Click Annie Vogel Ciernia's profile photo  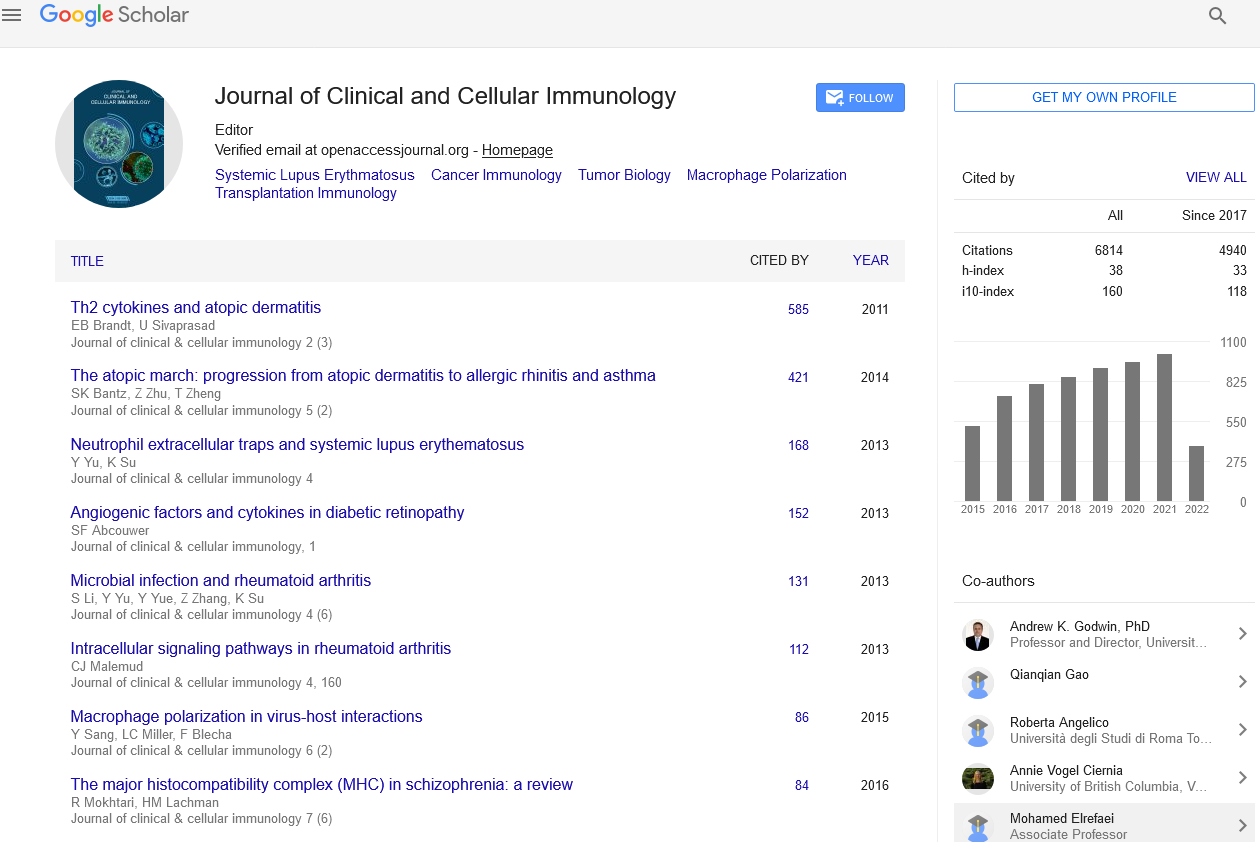977,779
